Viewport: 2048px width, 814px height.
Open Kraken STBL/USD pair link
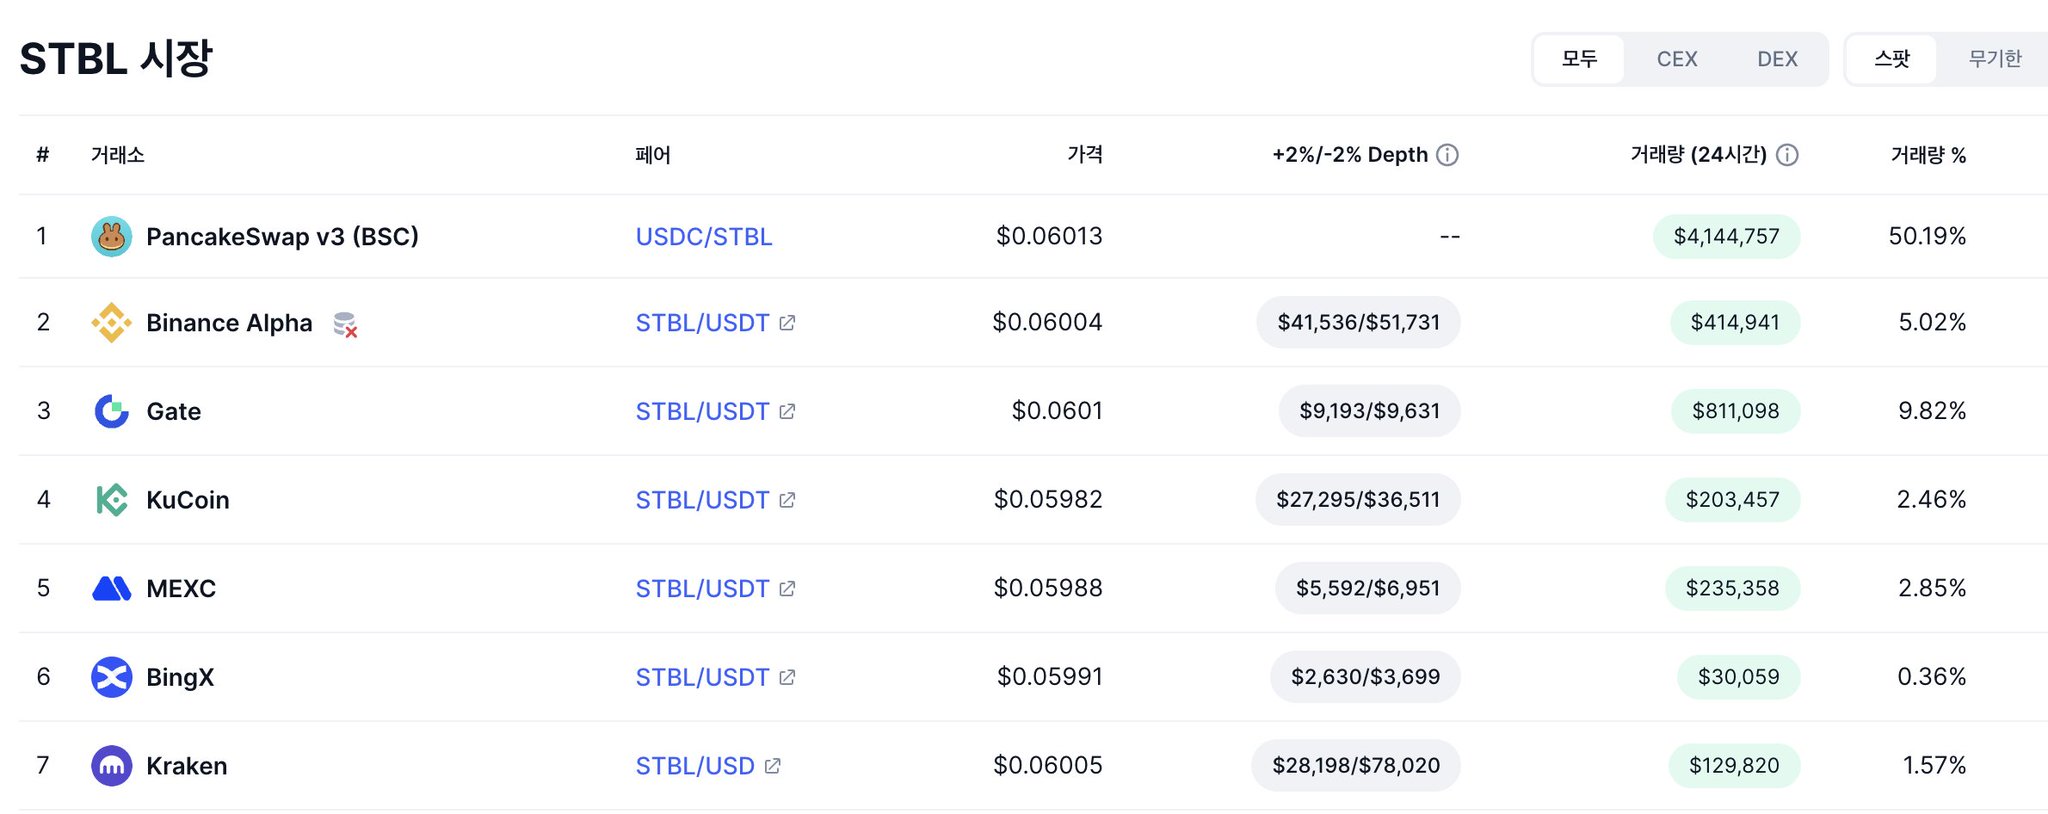pyautogui.click(x=695, y=766)
